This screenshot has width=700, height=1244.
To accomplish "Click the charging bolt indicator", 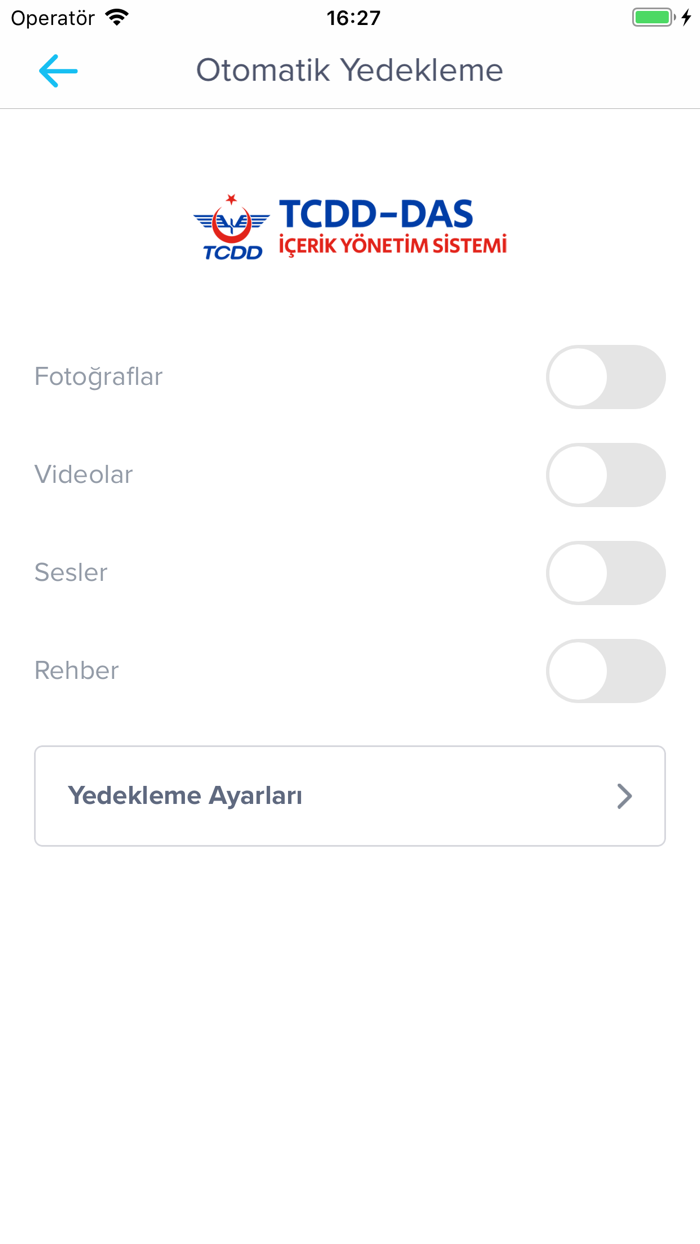I will point(686,18).
